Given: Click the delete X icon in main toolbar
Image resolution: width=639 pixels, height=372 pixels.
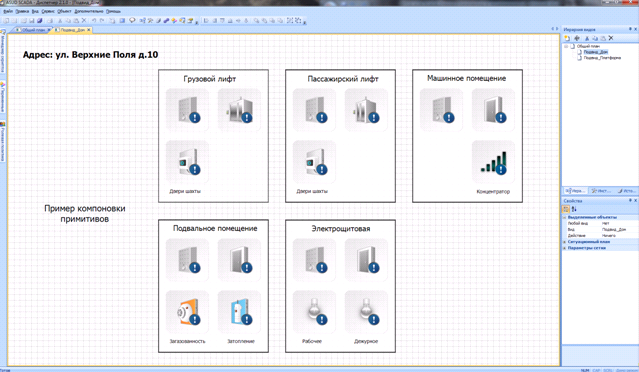Looking at the screenshot, I should click(84, 20).
